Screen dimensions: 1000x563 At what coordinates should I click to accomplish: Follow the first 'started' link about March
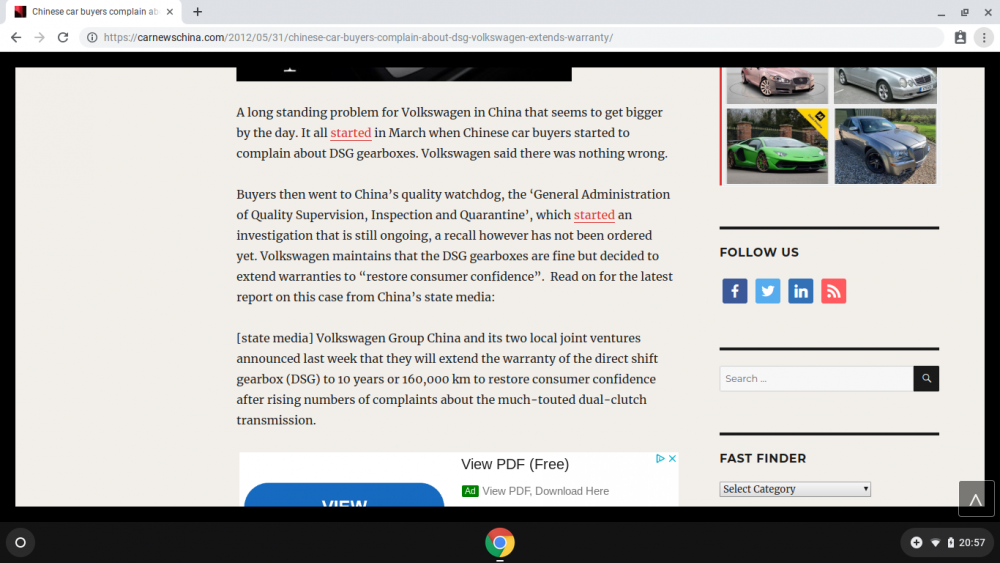[x=350, y=133]
